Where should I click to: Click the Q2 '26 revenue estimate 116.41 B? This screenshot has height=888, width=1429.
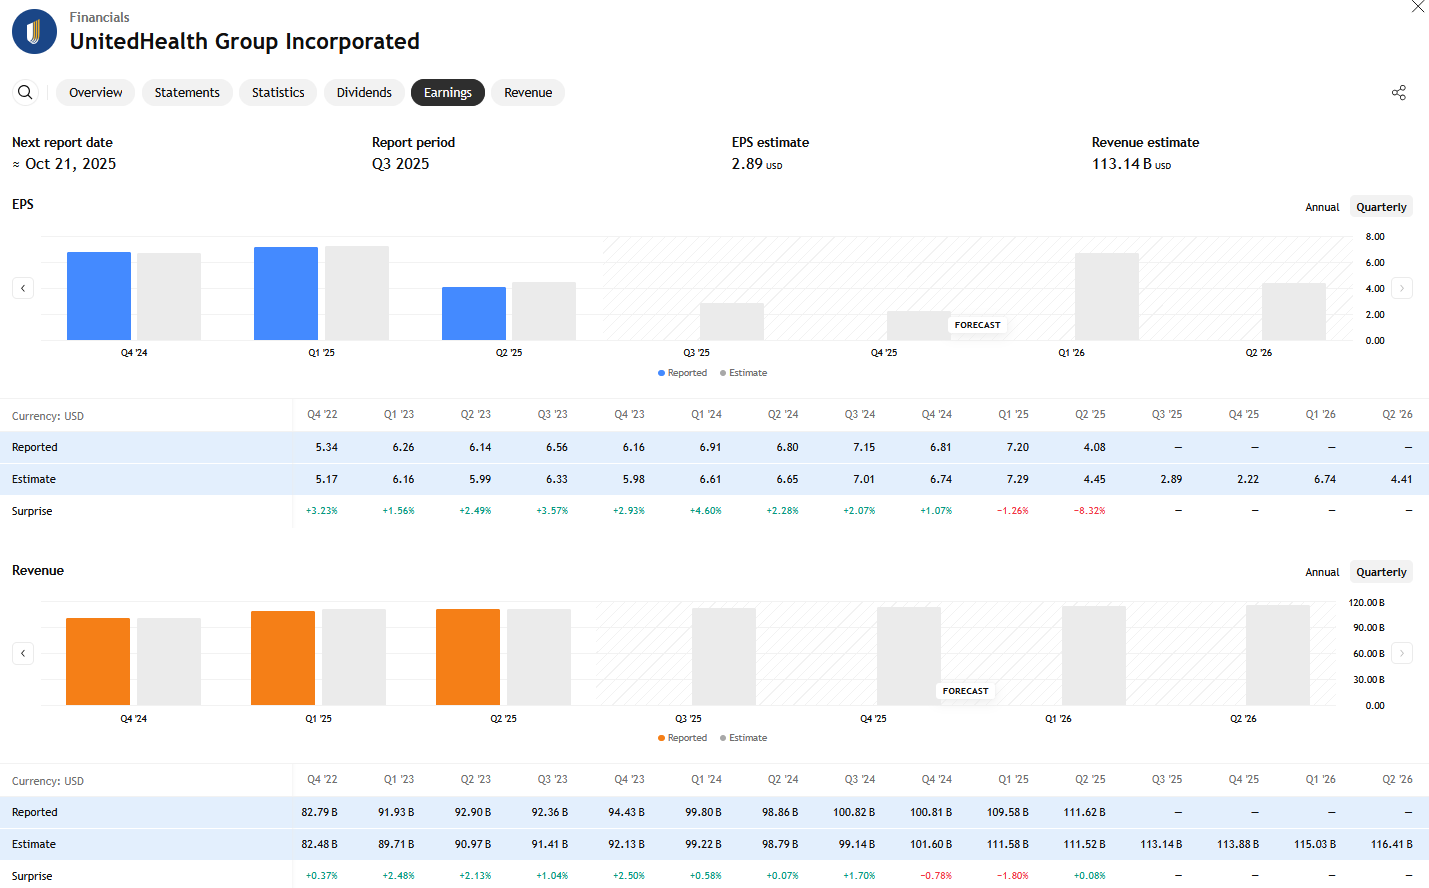1392,844
